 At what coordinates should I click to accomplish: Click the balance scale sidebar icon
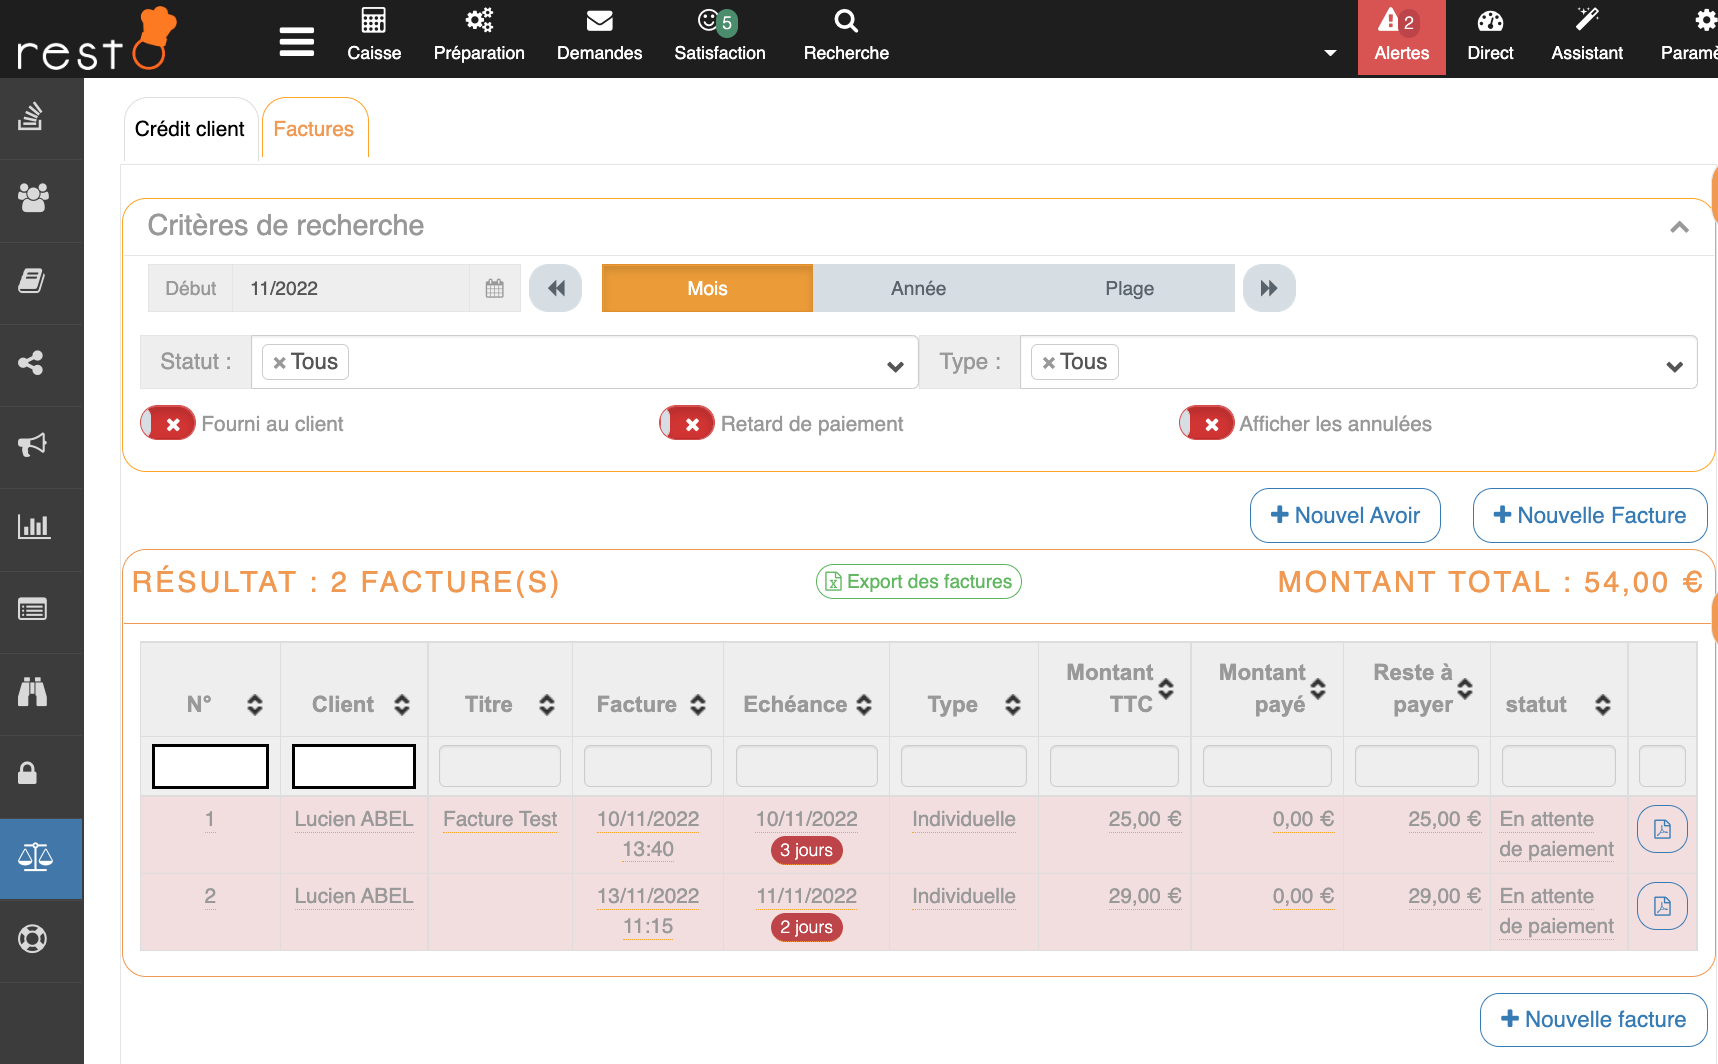tap(35, 857)
